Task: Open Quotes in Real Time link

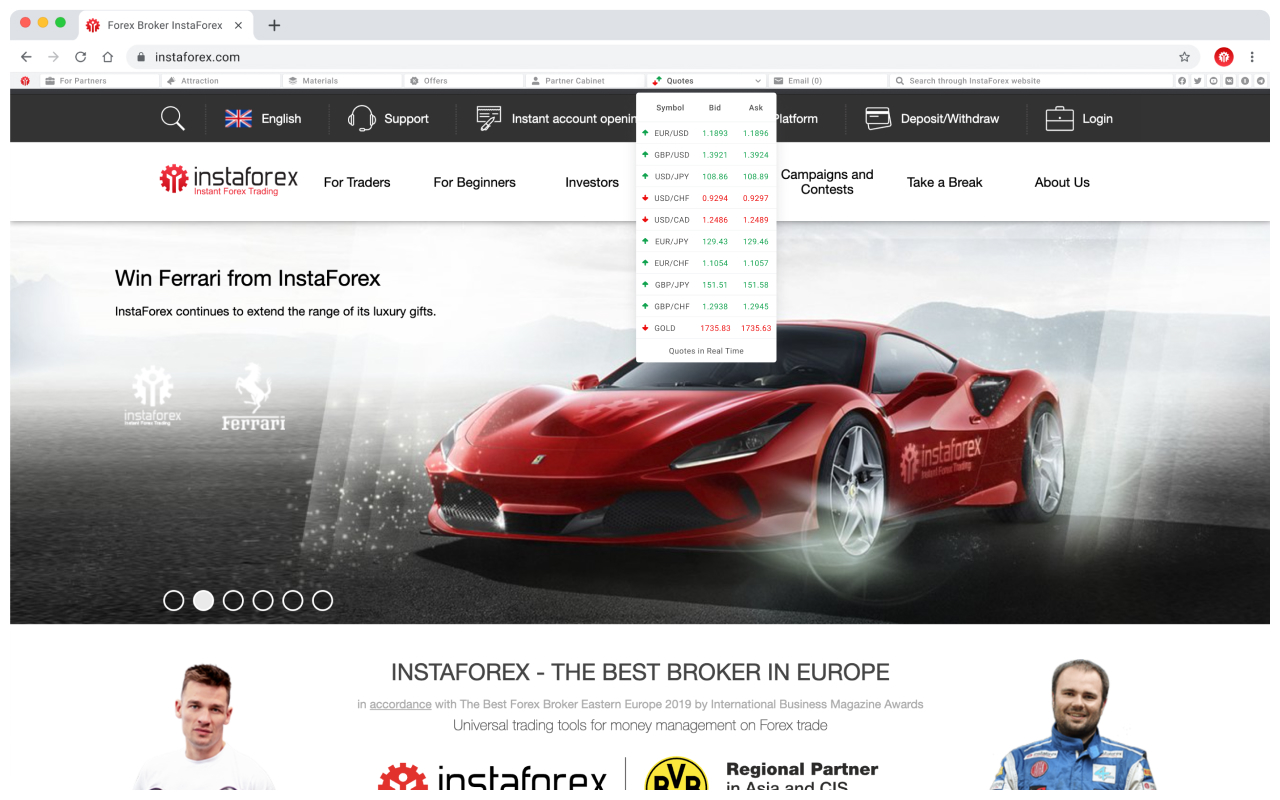Action: click(706, 351)
